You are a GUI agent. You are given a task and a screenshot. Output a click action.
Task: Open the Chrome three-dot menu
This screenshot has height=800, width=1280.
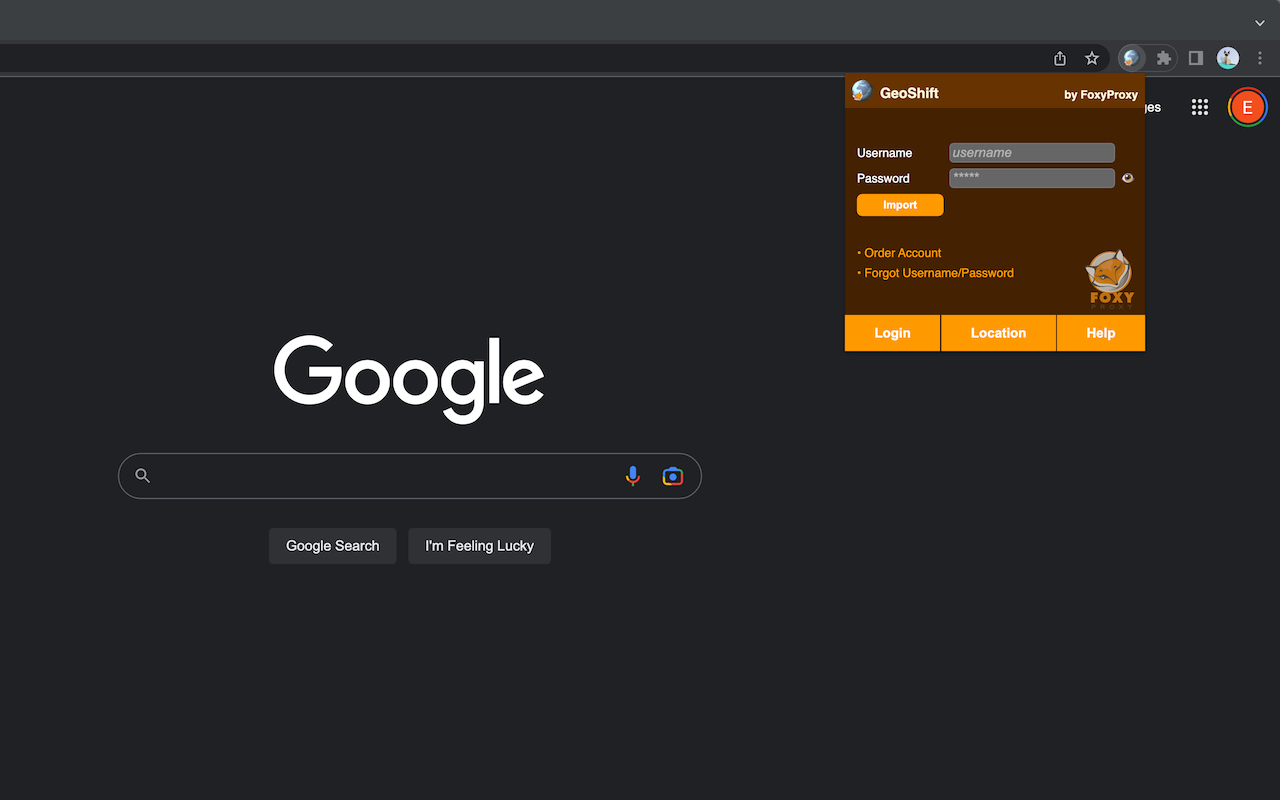[1260, 58]
